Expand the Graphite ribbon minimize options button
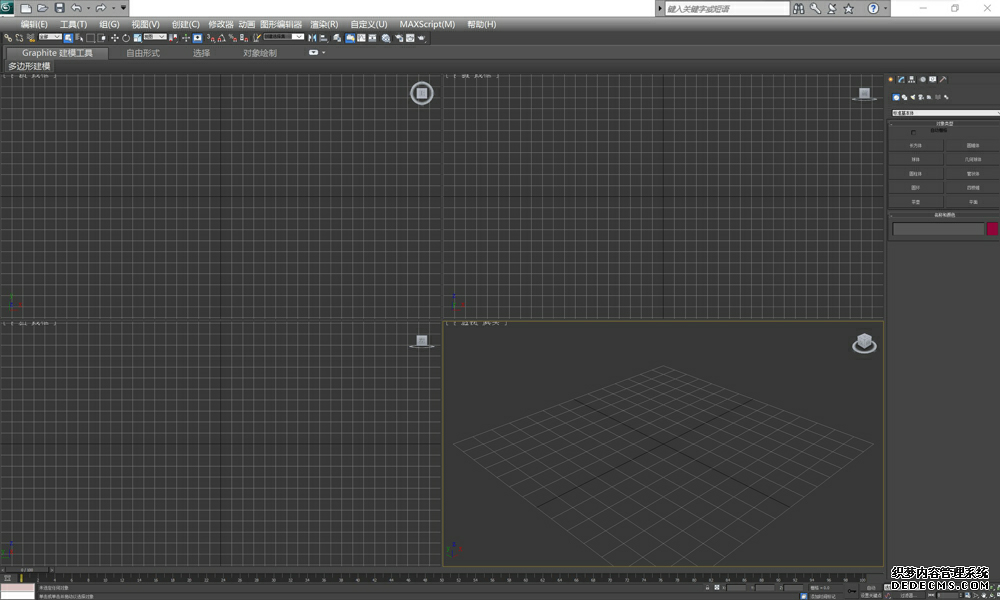This screenshot has height=600, width=1000. tap(314, 52)
